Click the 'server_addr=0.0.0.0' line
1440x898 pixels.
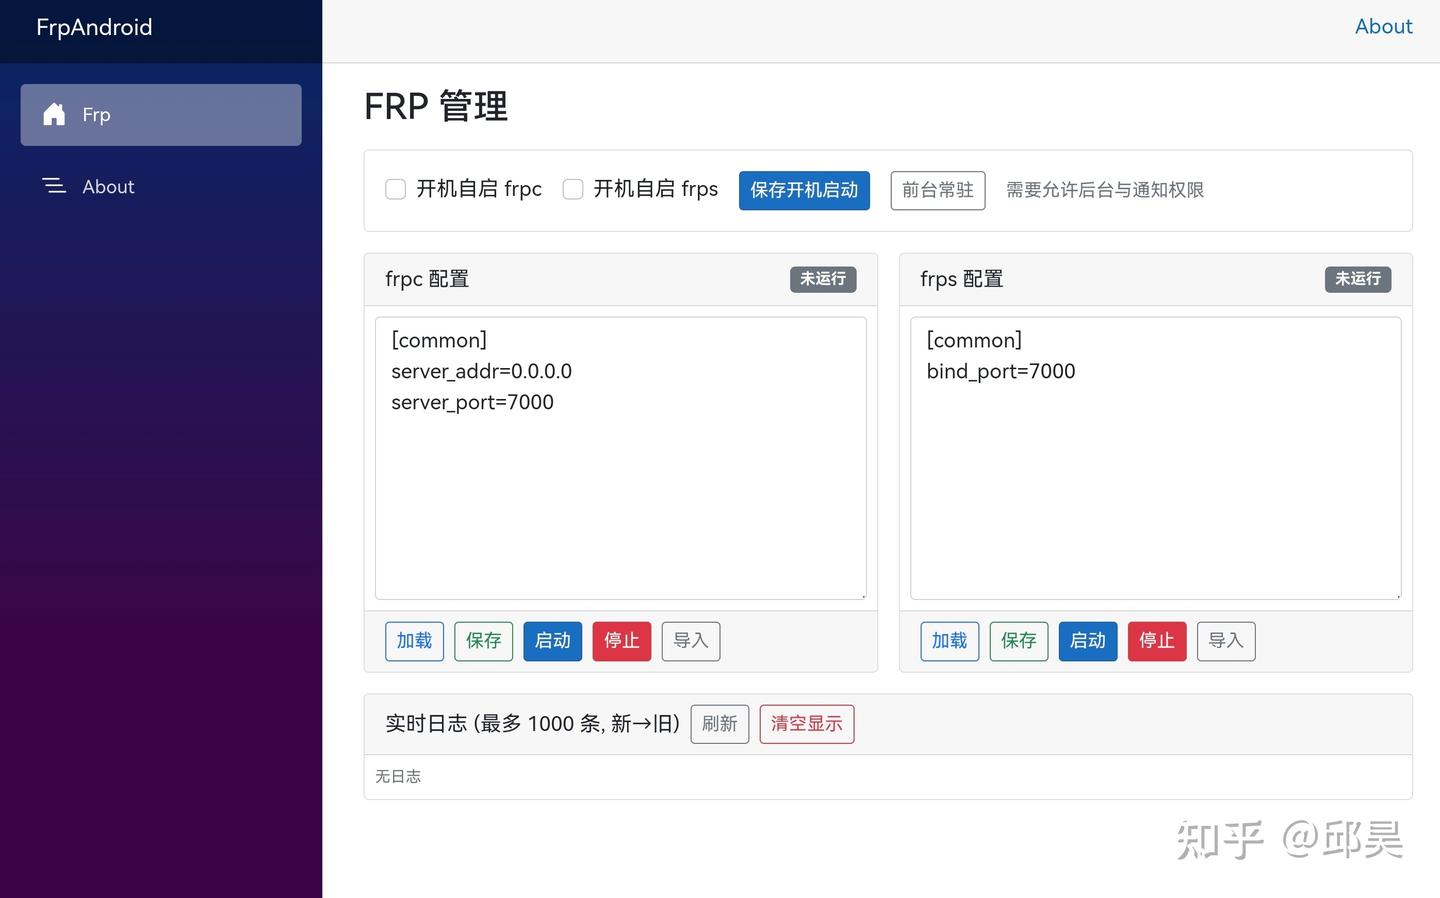(482, 372)
